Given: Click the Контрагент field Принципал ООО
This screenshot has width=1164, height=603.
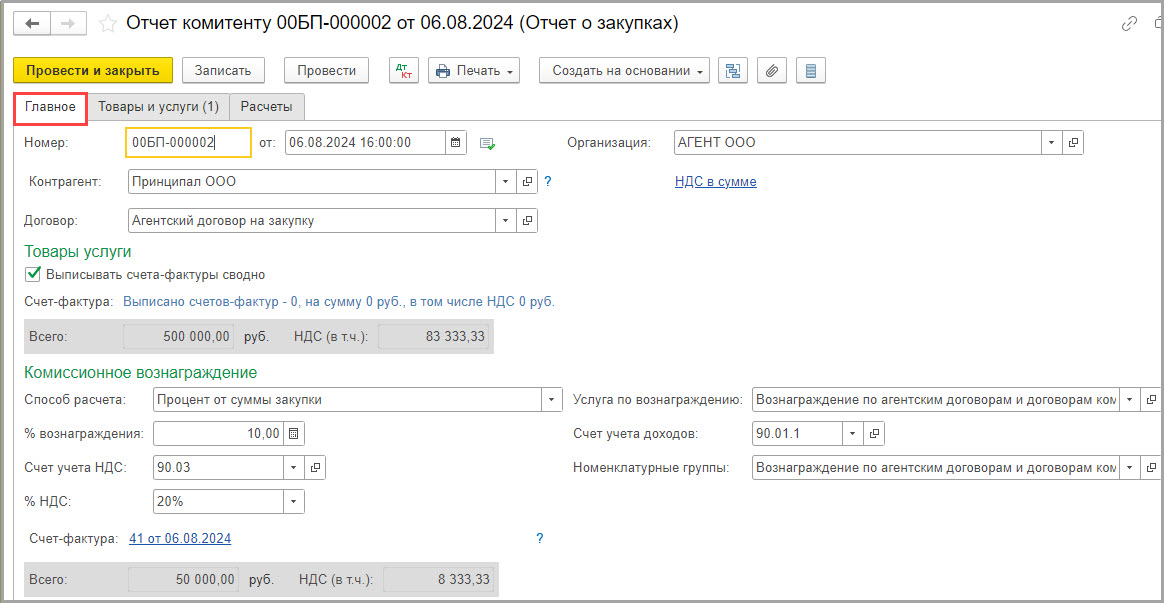Looking at the screenshot, I should tap(312, 181).
